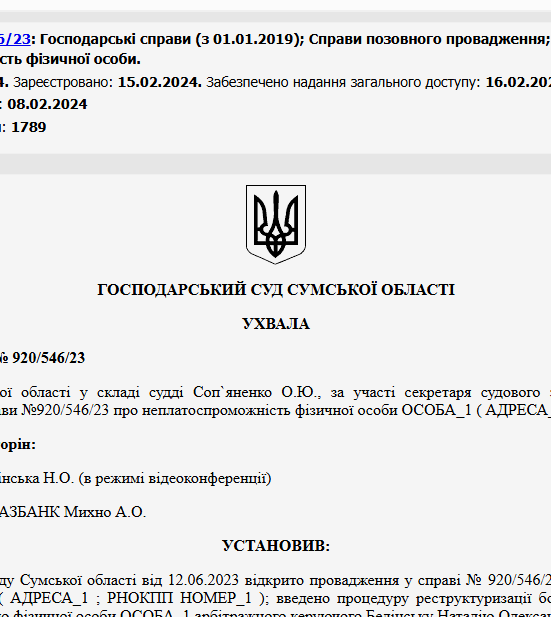Screen dimensions: 551x617
Task: Select the word неплатоспроможність in the body
Action: [216, 410]
